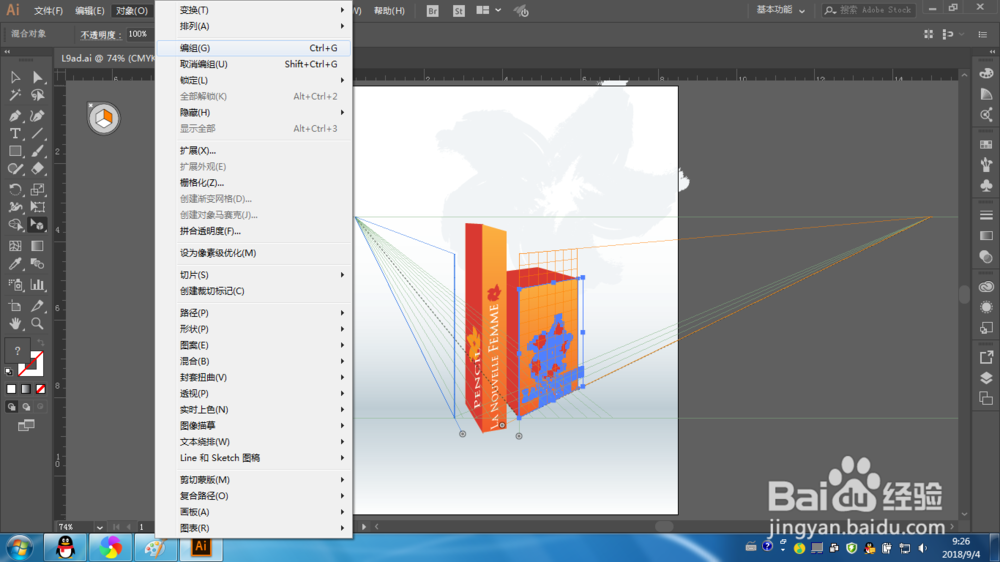This screenshot has height=562, width=1000.
Task: Select the Paintbrush tool
Action: point(38,152)
